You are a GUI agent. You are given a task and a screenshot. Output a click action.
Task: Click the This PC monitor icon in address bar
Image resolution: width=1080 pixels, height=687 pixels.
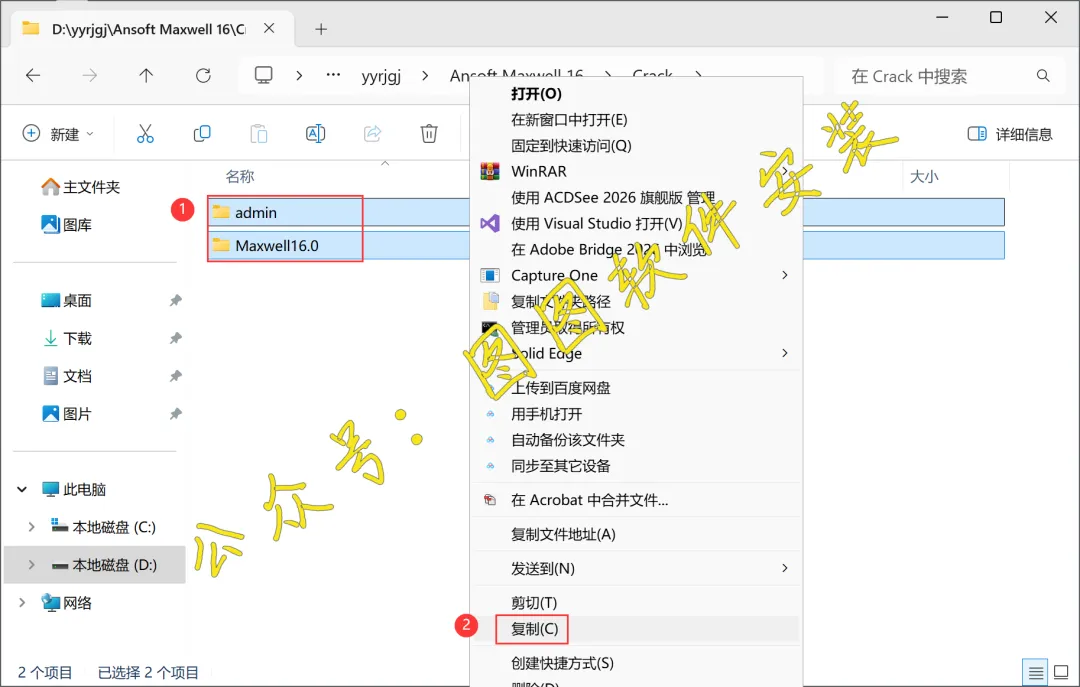click(x=264, y=75)
